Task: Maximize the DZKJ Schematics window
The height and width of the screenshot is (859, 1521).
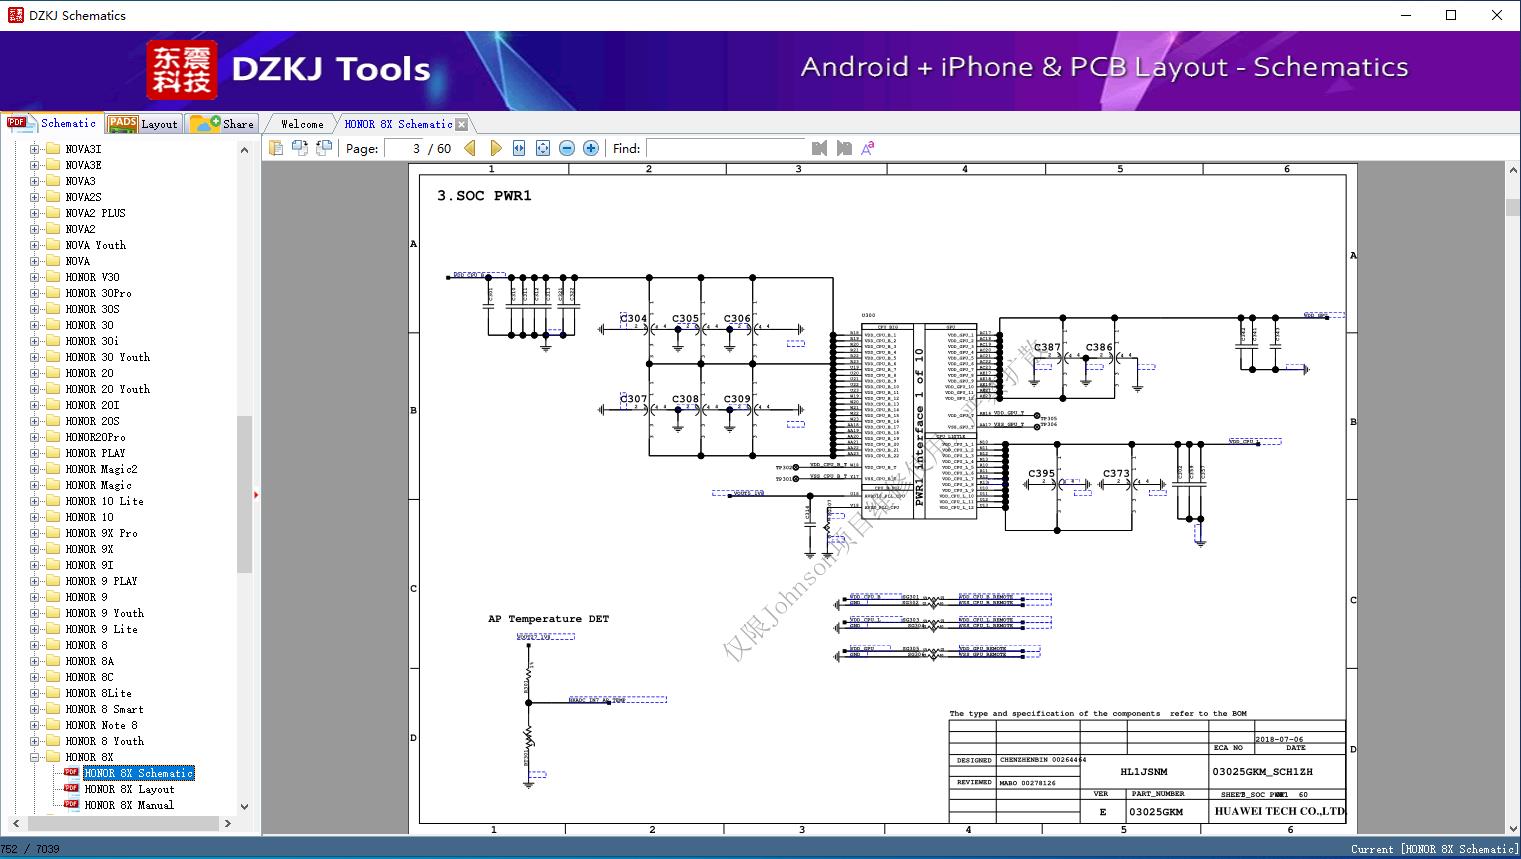Action: (1451, 15)
